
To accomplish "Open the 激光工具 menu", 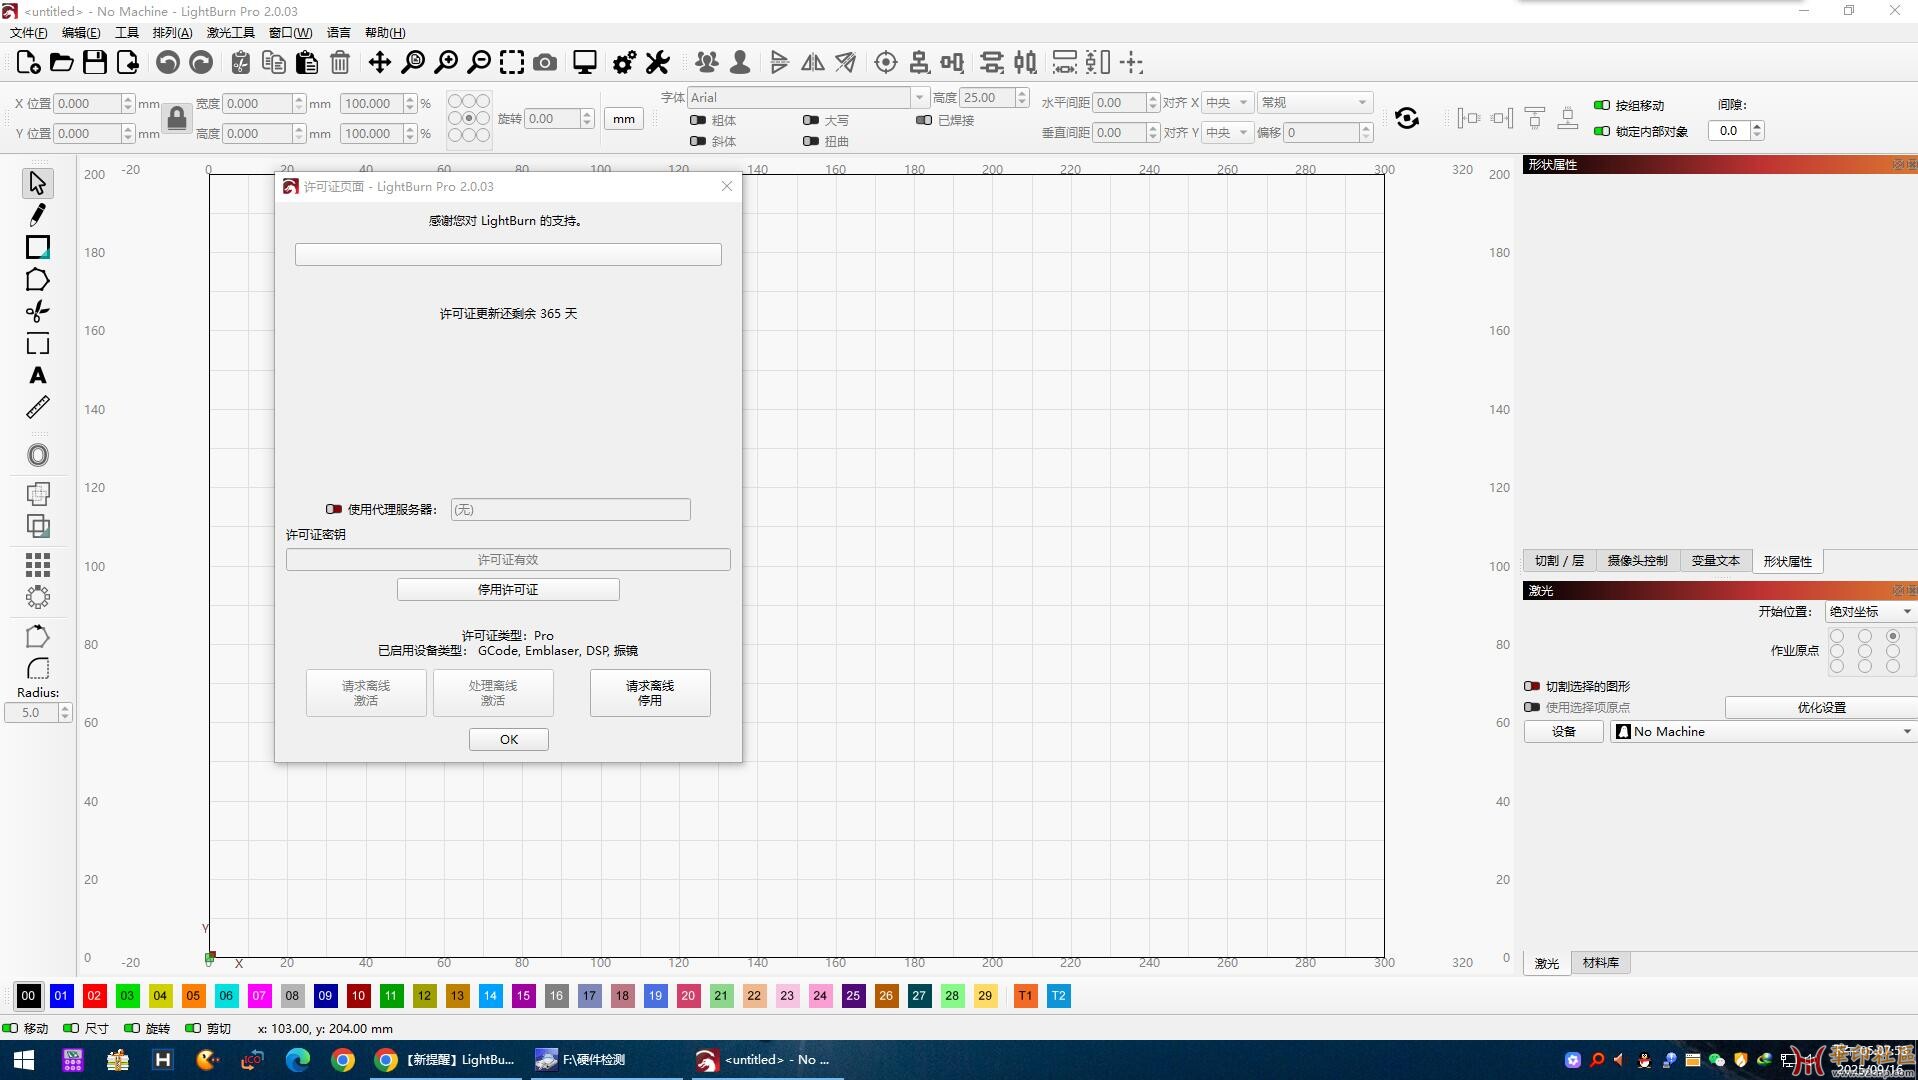I will click(x=231, y=33).
